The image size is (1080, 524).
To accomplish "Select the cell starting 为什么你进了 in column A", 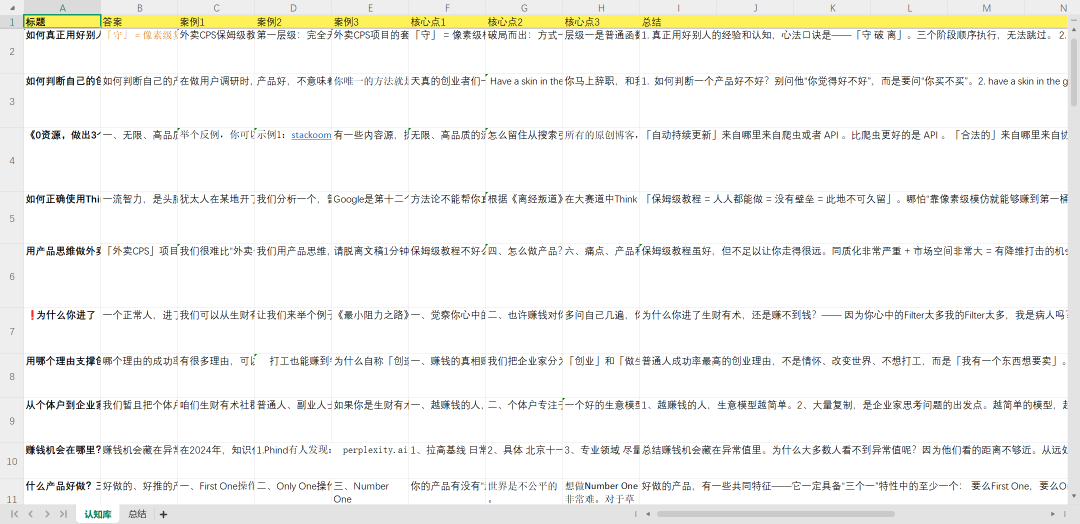I will tap(63, 331).
